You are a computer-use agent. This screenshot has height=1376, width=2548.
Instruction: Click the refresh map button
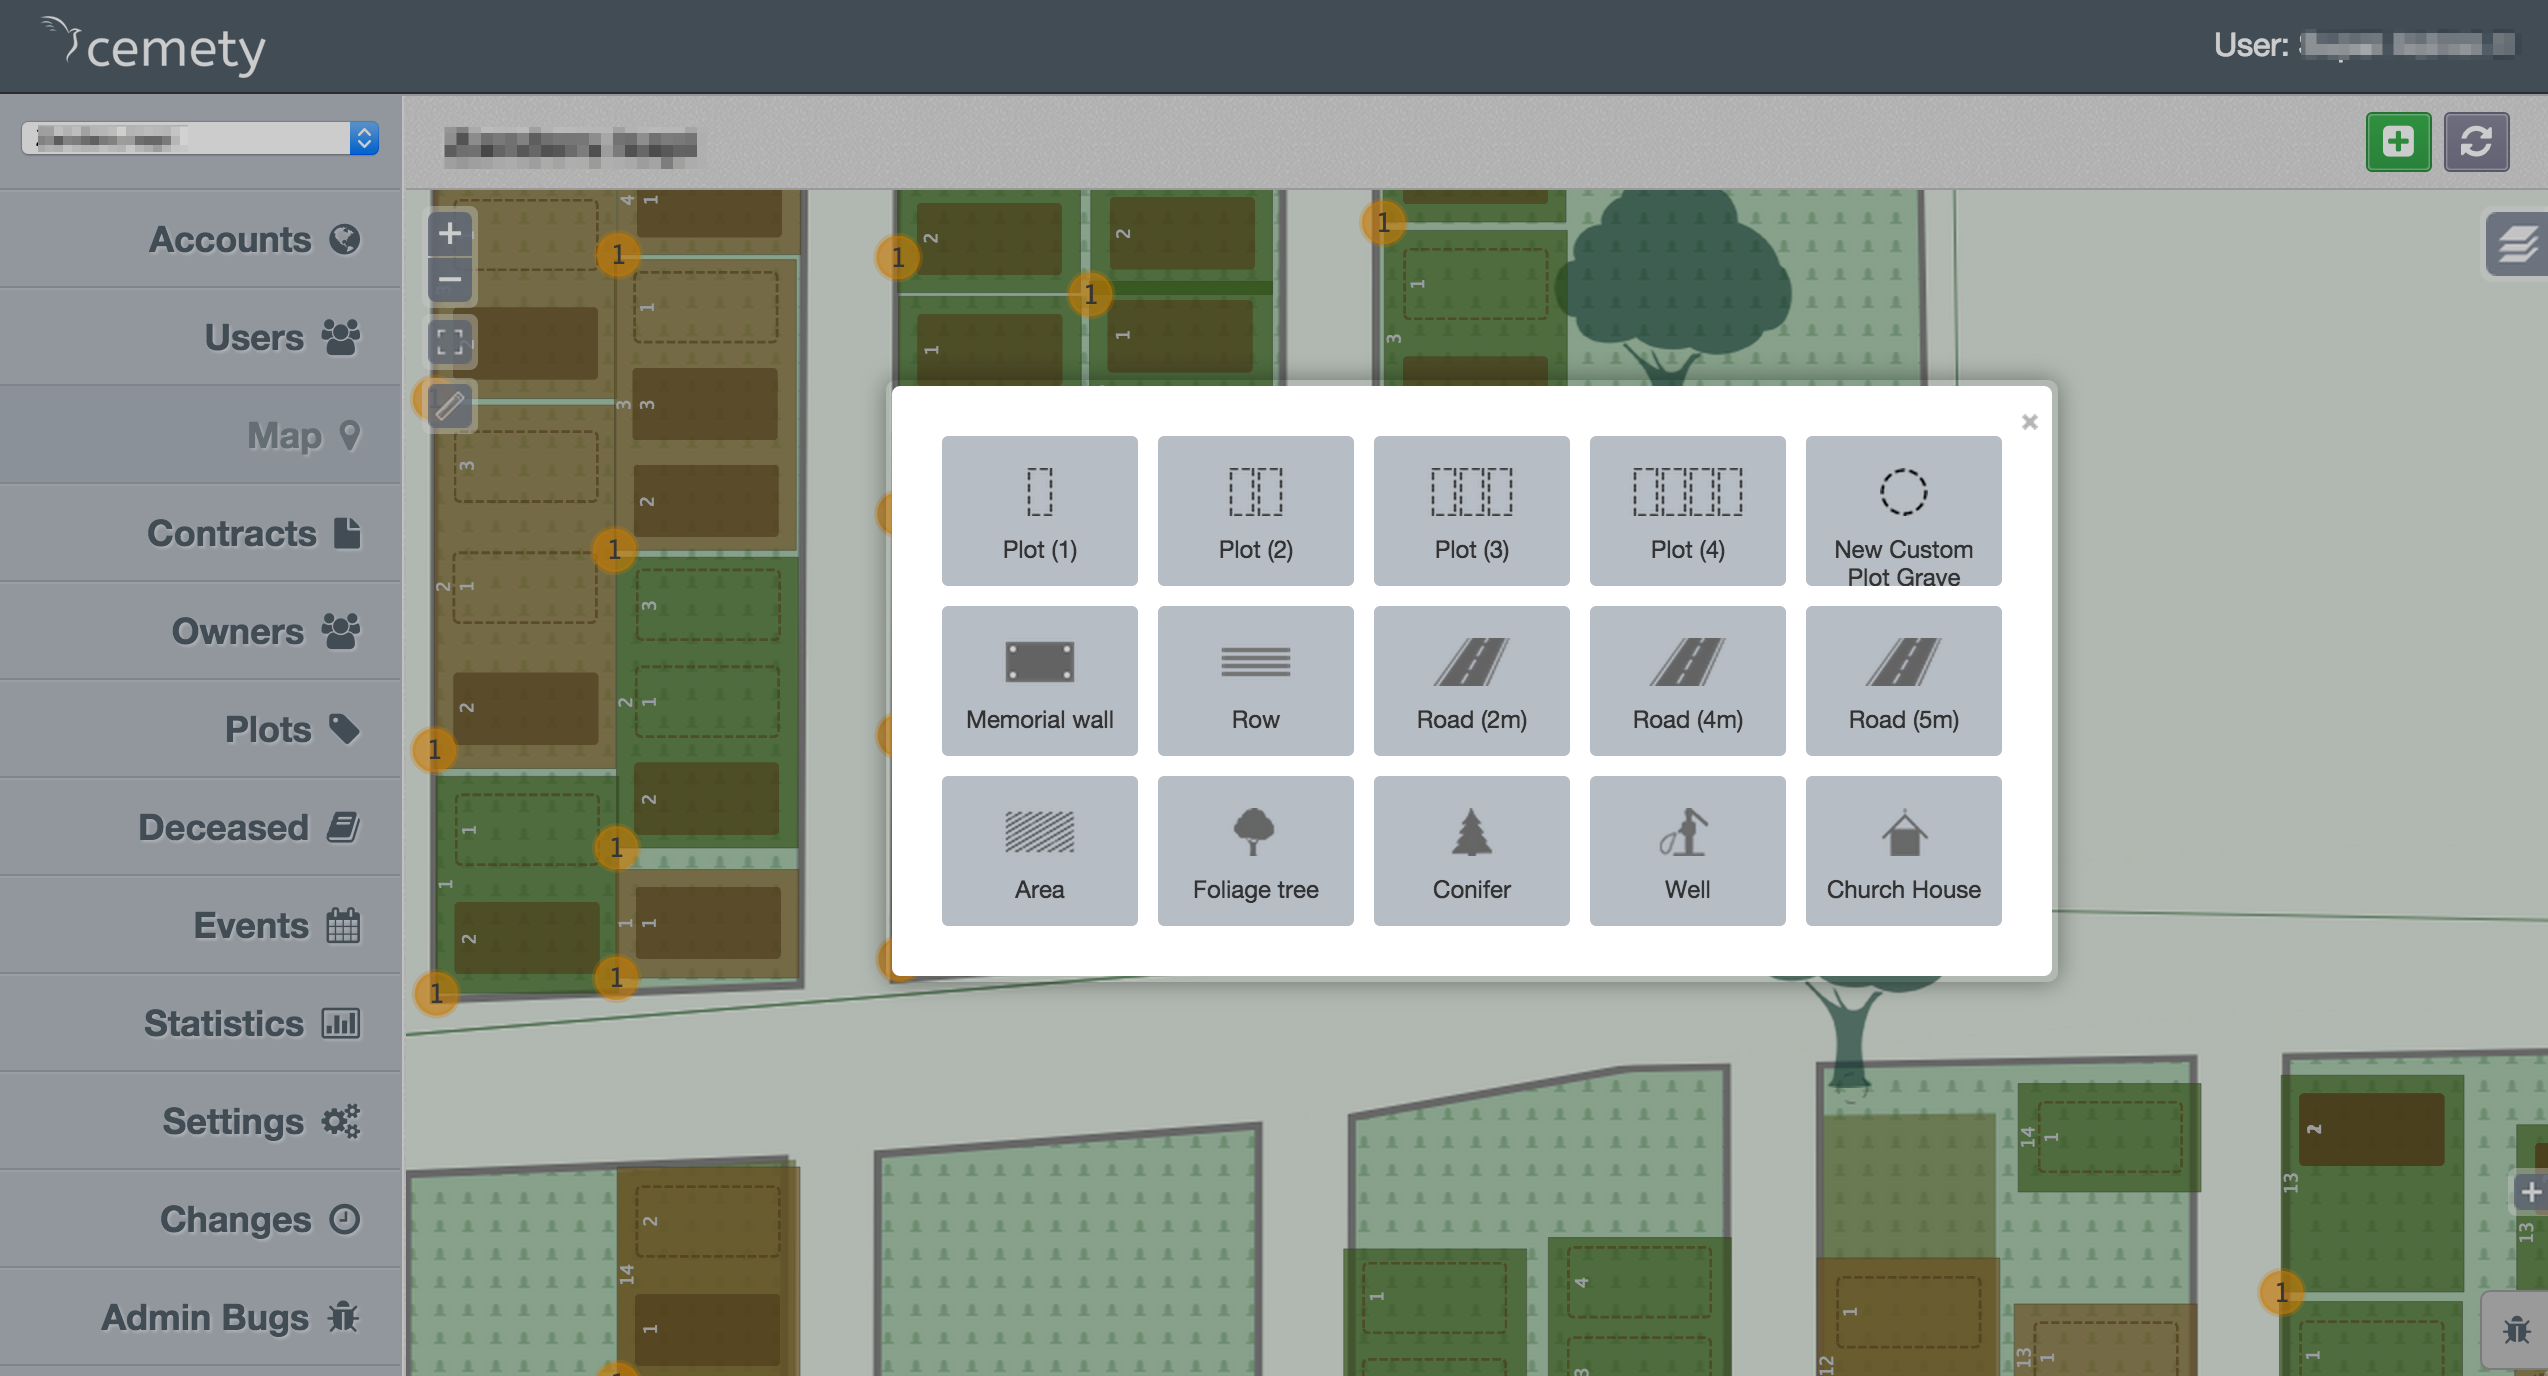pos(2475,142)
